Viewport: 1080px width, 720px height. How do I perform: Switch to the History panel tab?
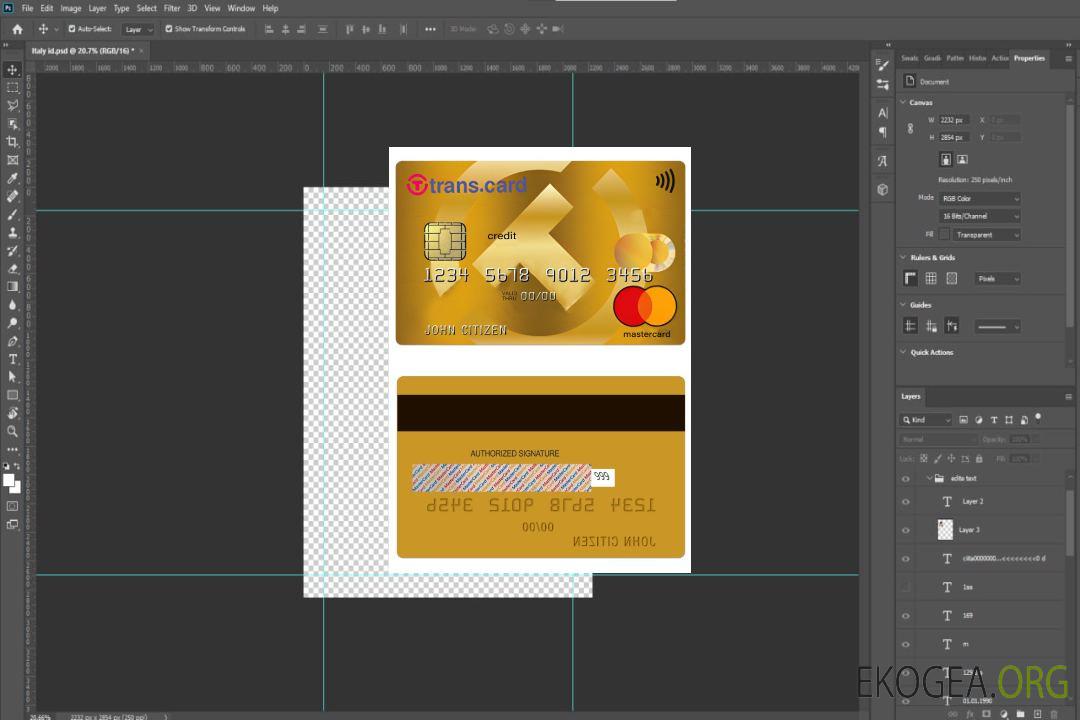point(977,59)
